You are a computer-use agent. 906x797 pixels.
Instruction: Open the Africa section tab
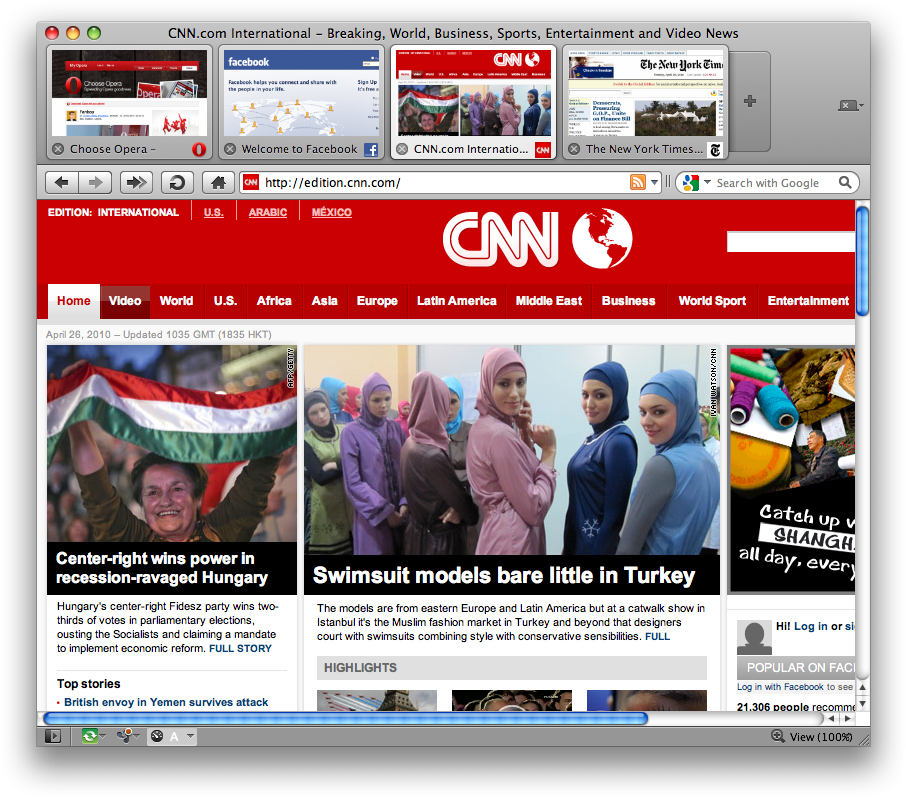[x=274, y=301]
